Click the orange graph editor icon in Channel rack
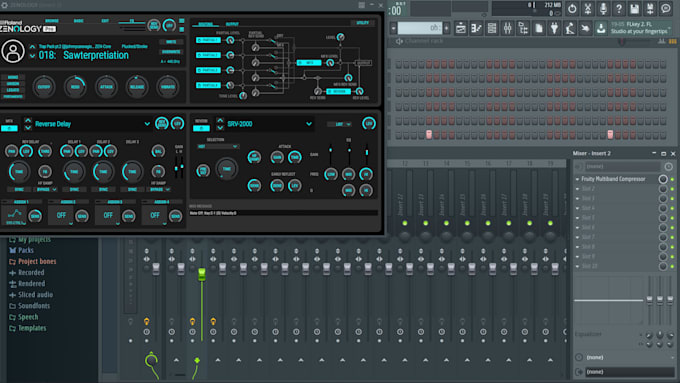 (672, 41)
